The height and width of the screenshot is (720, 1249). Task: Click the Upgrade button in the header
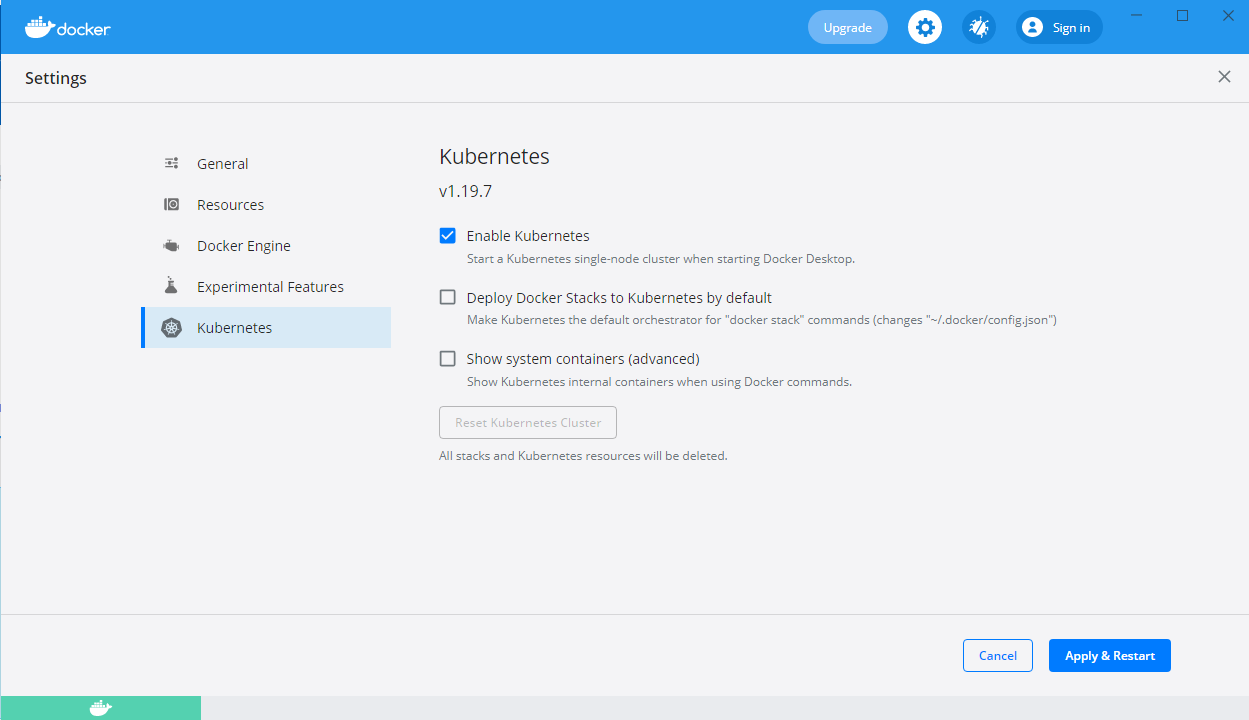[x=847, y=27]
